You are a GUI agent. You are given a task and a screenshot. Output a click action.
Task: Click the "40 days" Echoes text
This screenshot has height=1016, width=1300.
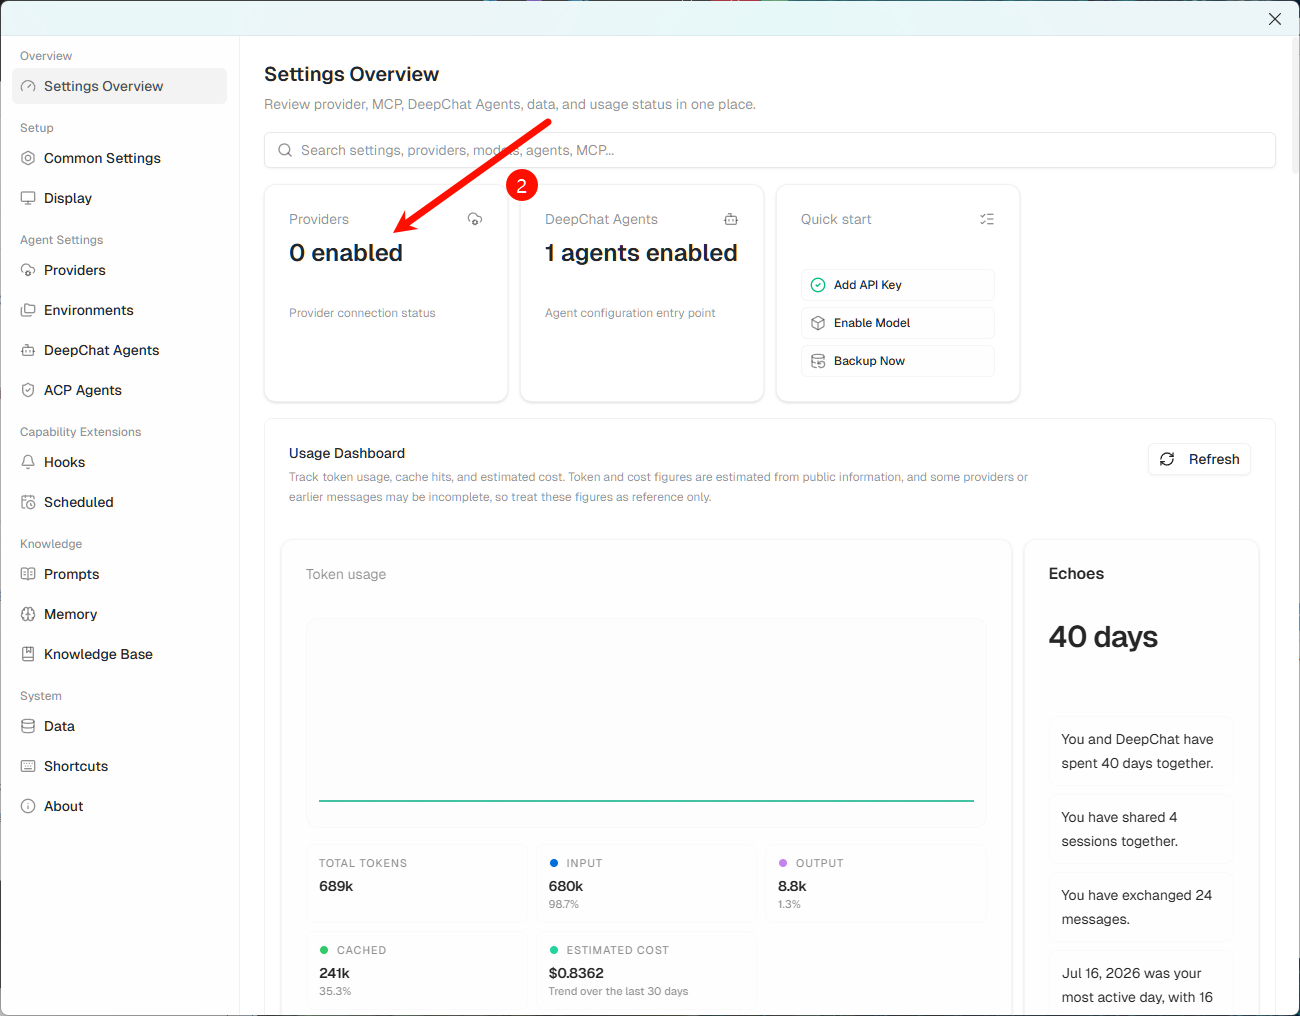[x=1103, y=637]
